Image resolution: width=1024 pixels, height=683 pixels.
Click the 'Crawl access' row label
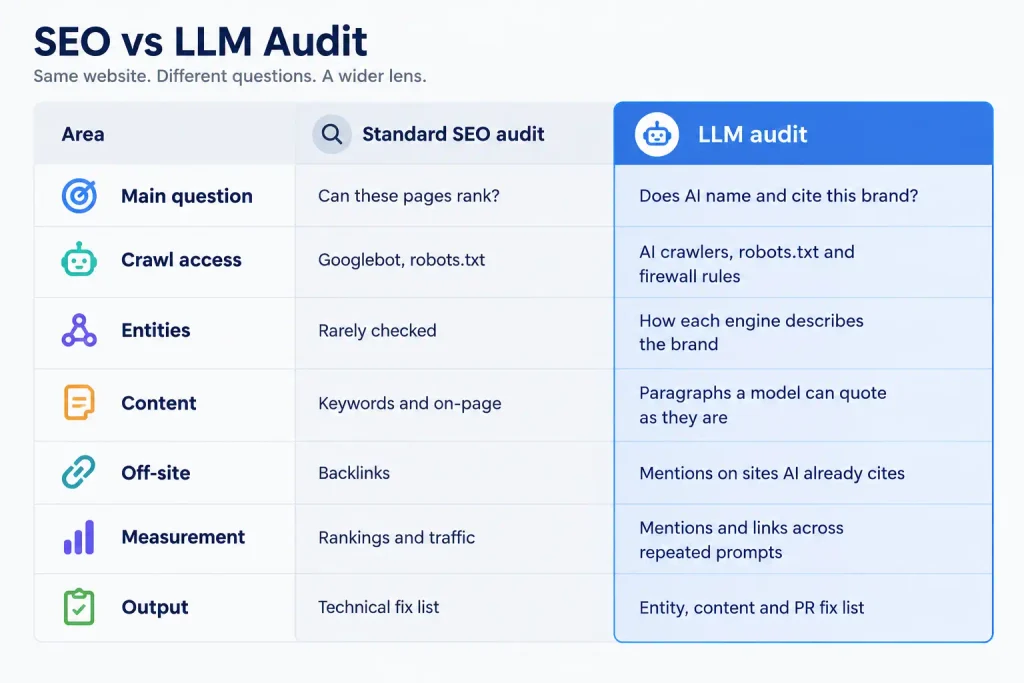[182, 260]
